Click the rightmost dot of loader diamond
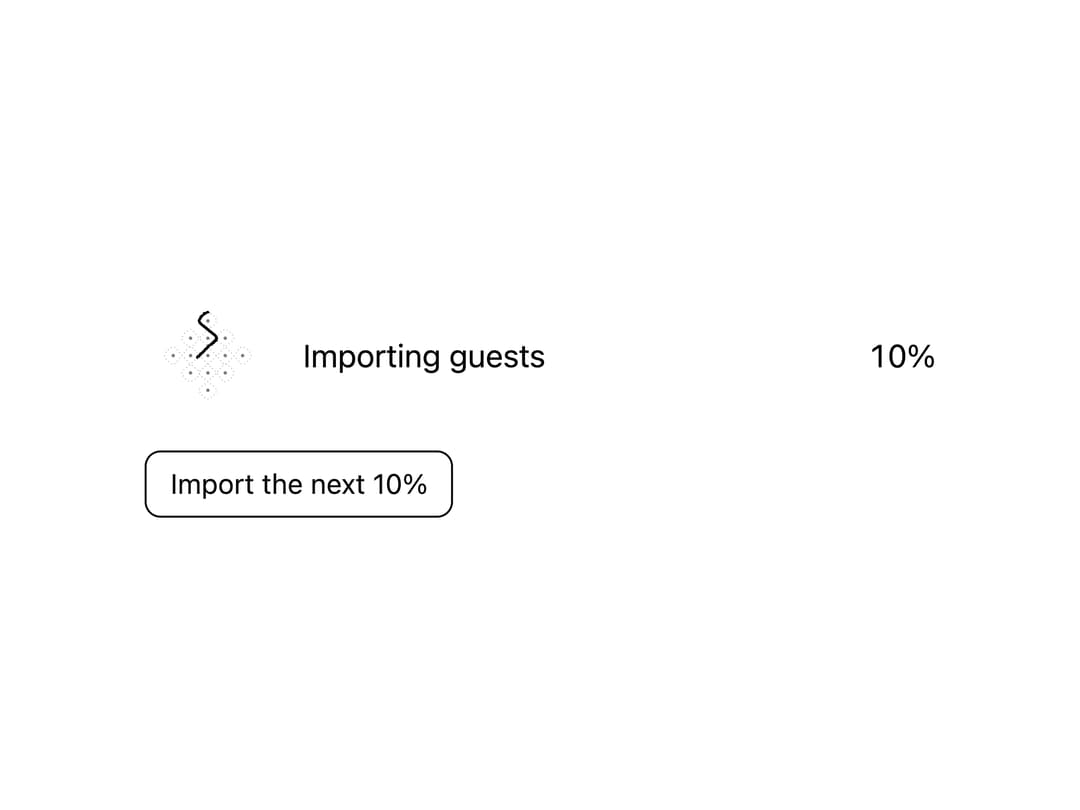Screen dimensions: 1080x810 point(242,355)
